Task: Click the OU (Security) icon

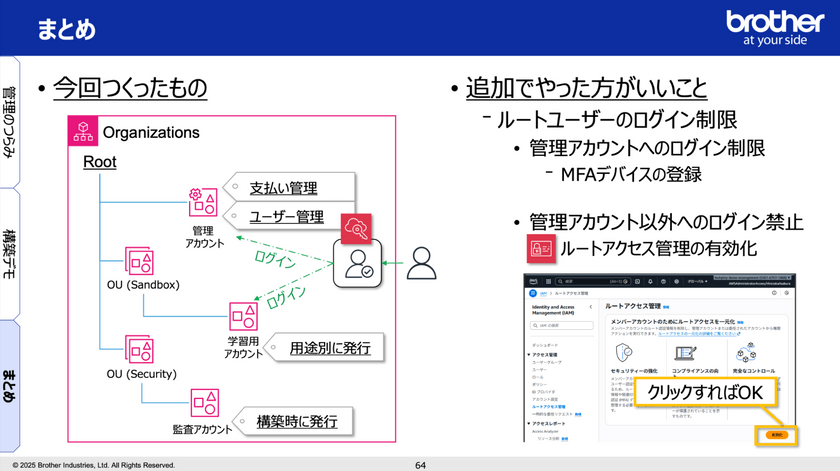Action: pos(139,350)
